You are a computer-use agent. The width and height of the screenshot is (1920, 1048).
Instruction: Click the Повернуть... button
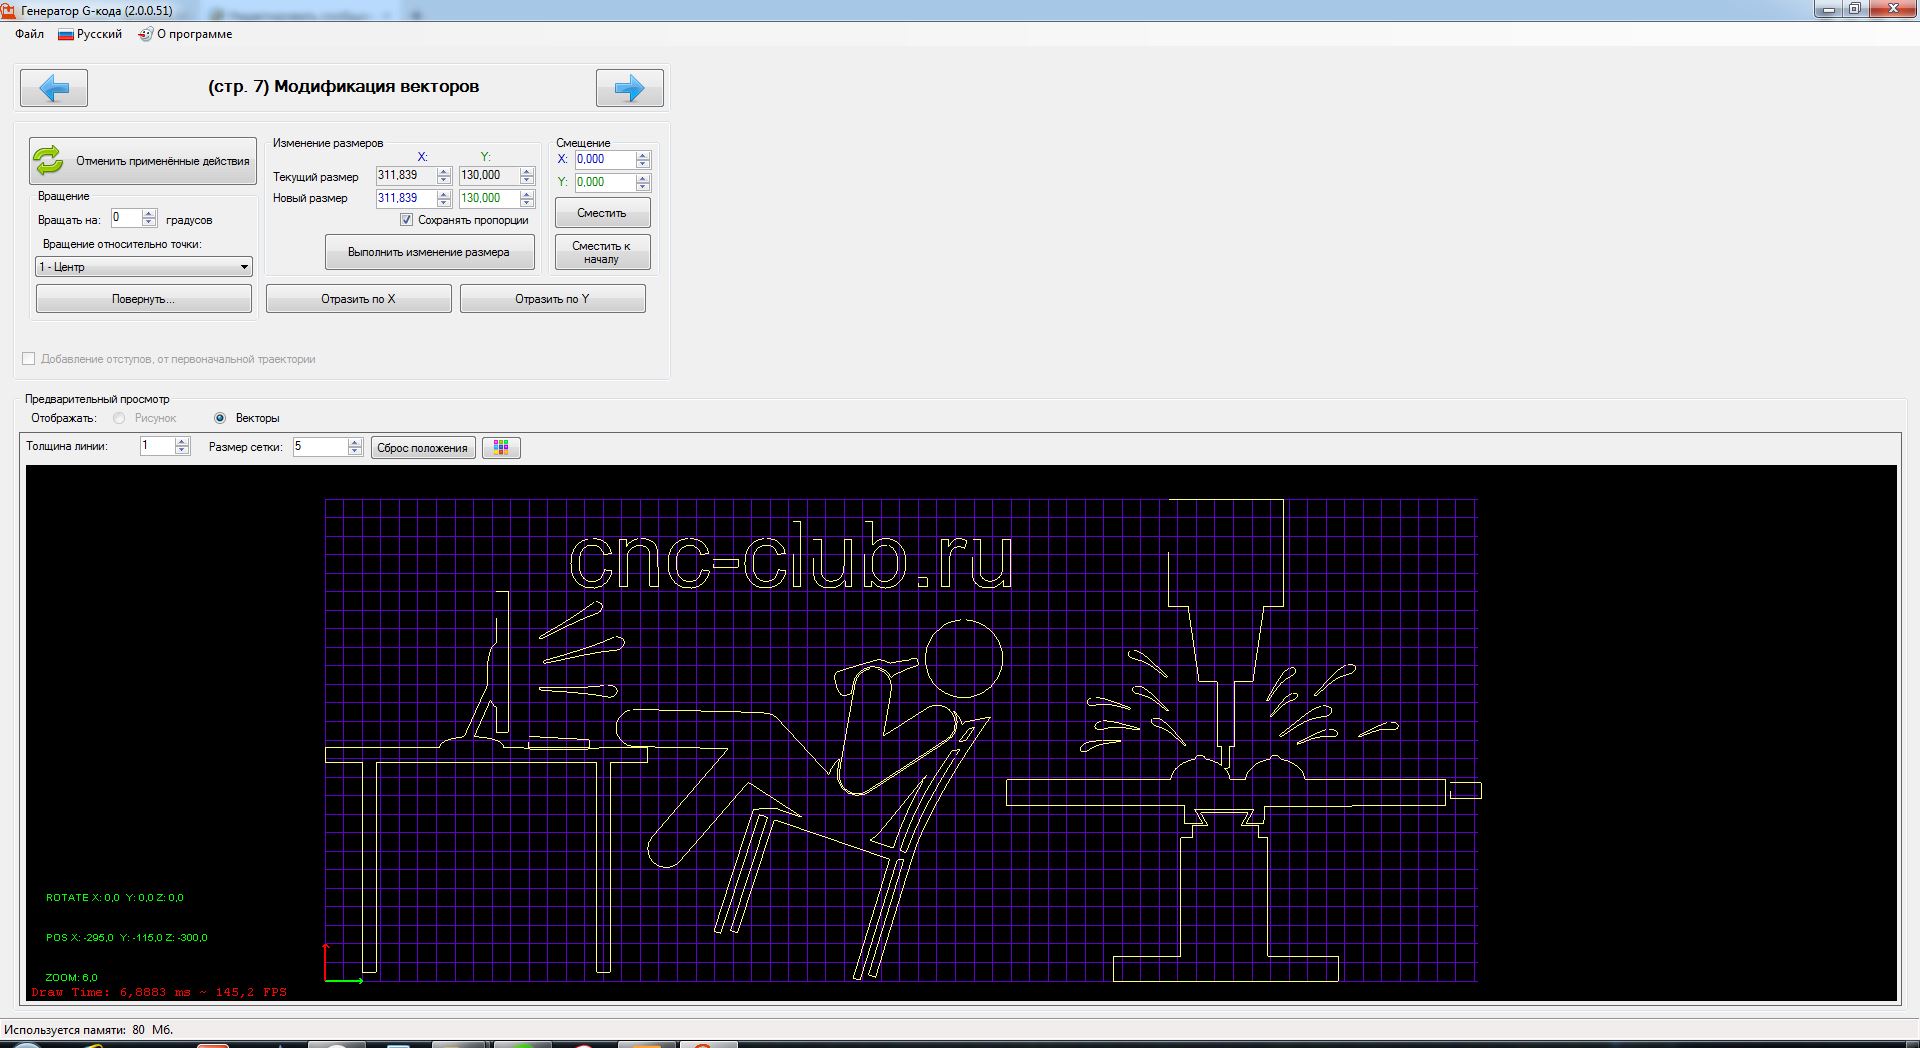pyautogui.click(x=144, y=299)
